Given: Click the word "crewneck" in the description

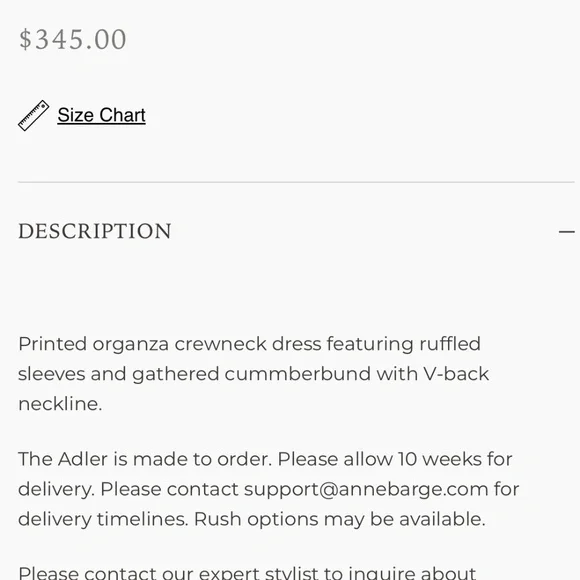Looking at the screenshot, I should [x=220, y=344].
